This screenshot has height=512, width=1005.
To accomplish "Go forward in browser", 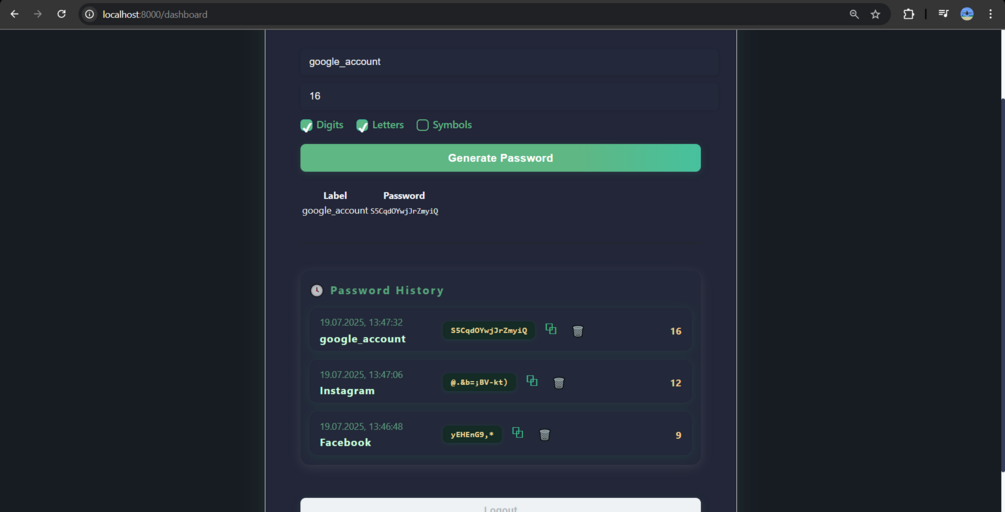I will 38,14.
